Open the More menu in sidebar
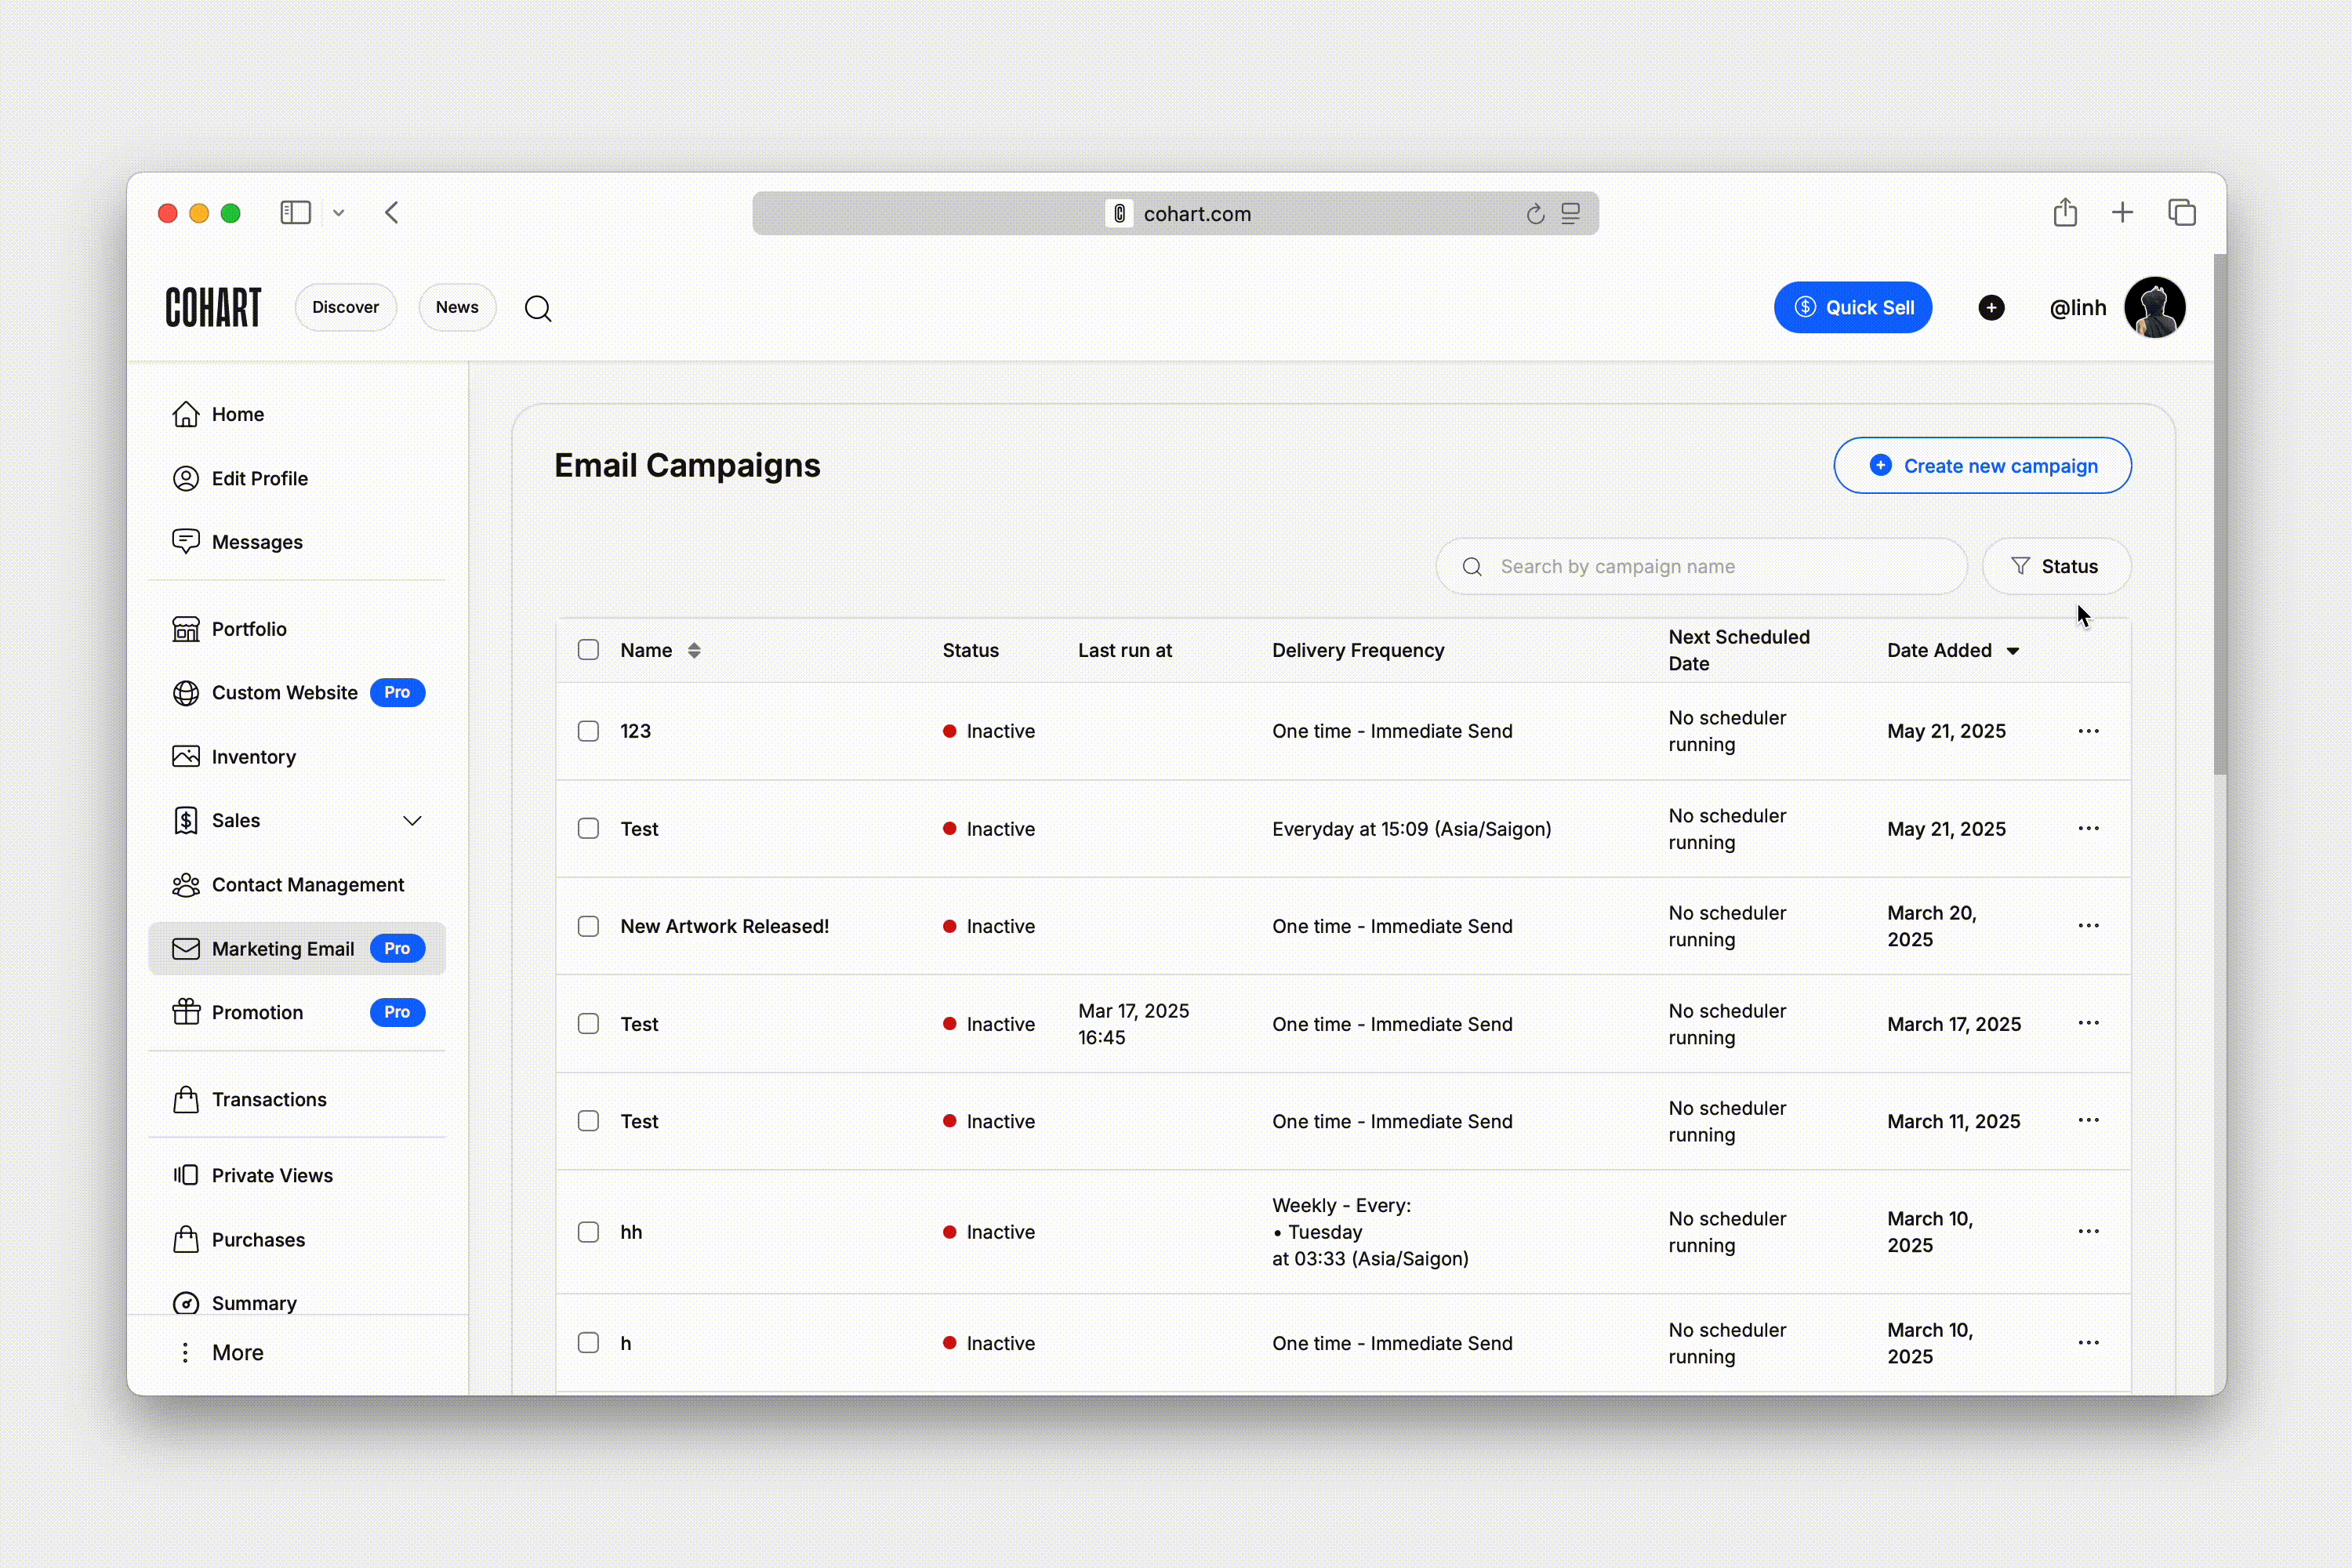This screenshot has width=2352, height=1568. pos(219,1353)
